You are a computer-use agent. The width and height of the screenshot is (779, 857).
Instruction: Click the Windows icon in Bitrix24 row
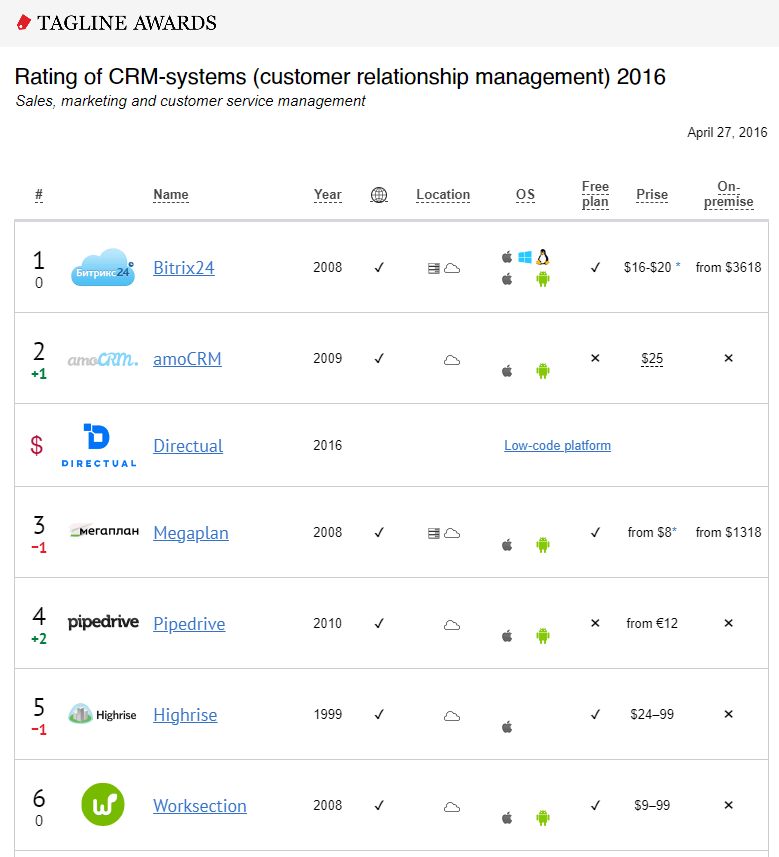click(x=525, y=257)
